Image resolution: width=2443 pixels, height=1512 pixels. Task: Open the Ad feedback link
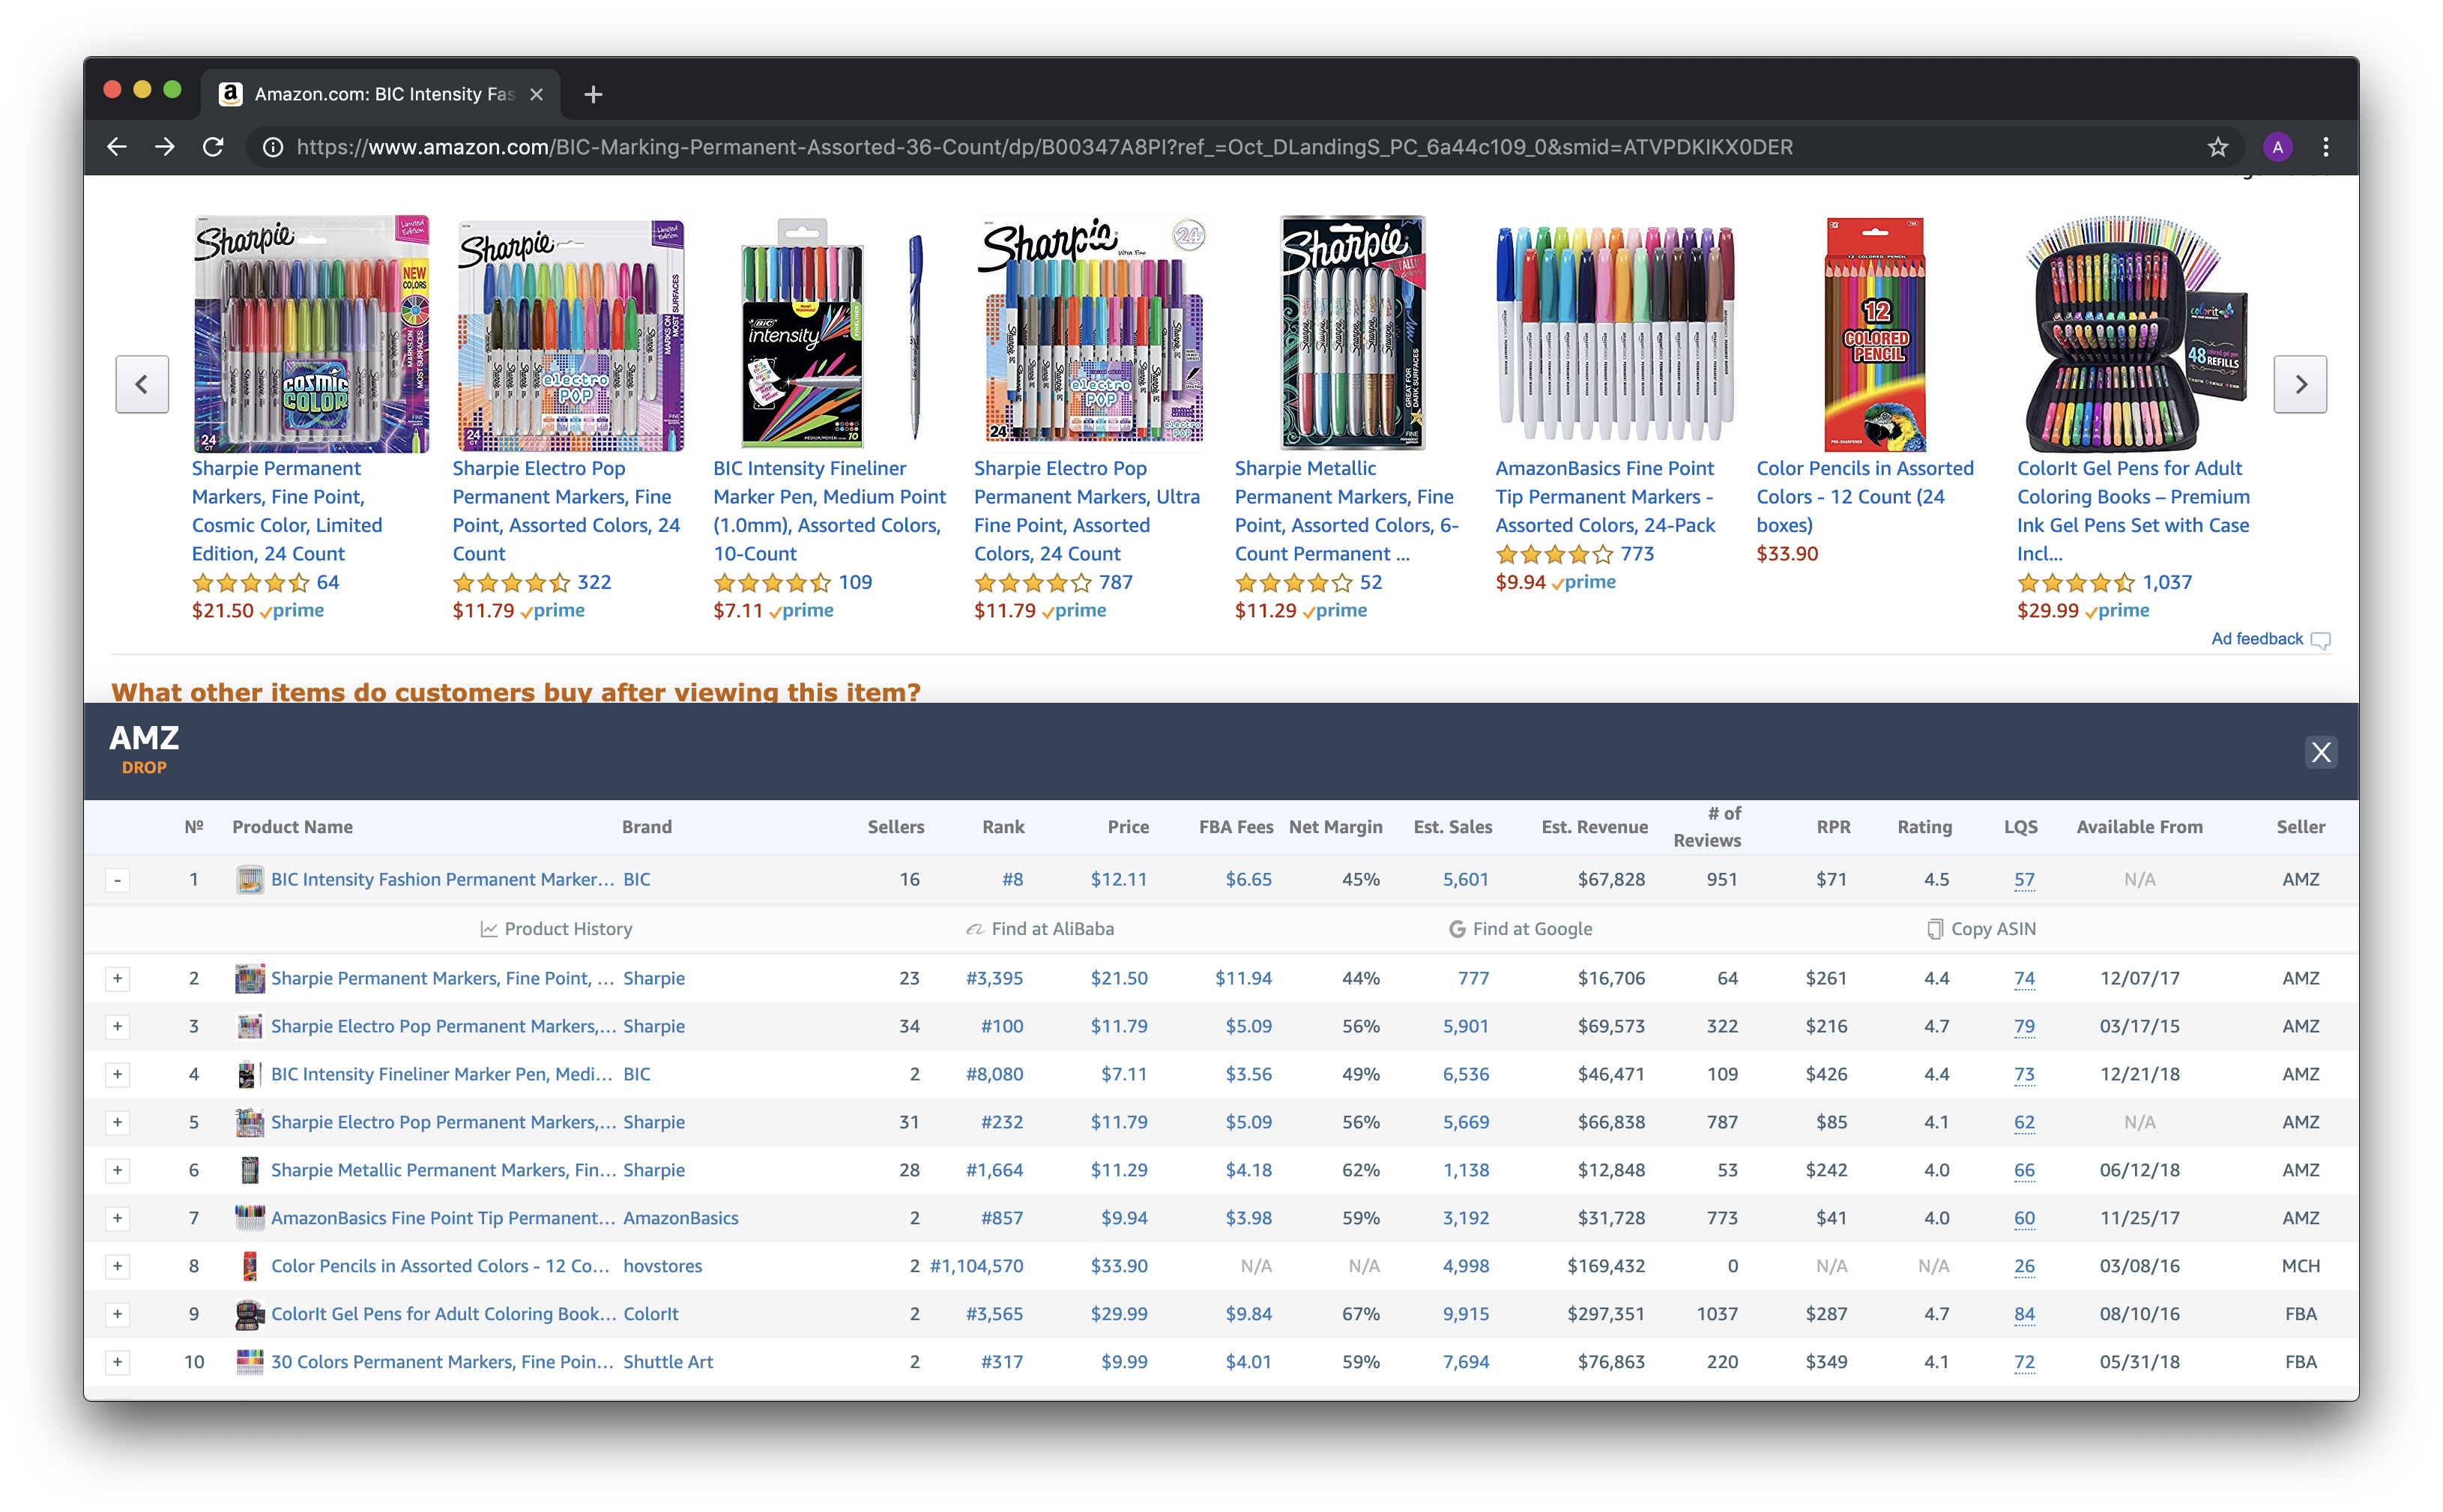point(2257,639)
